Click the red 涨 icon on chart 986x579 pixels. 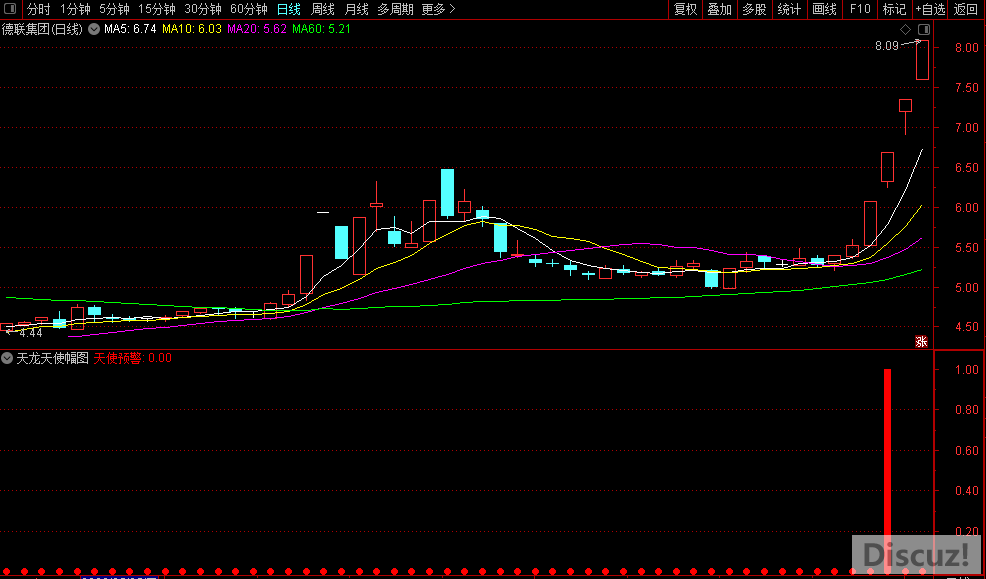921,341
